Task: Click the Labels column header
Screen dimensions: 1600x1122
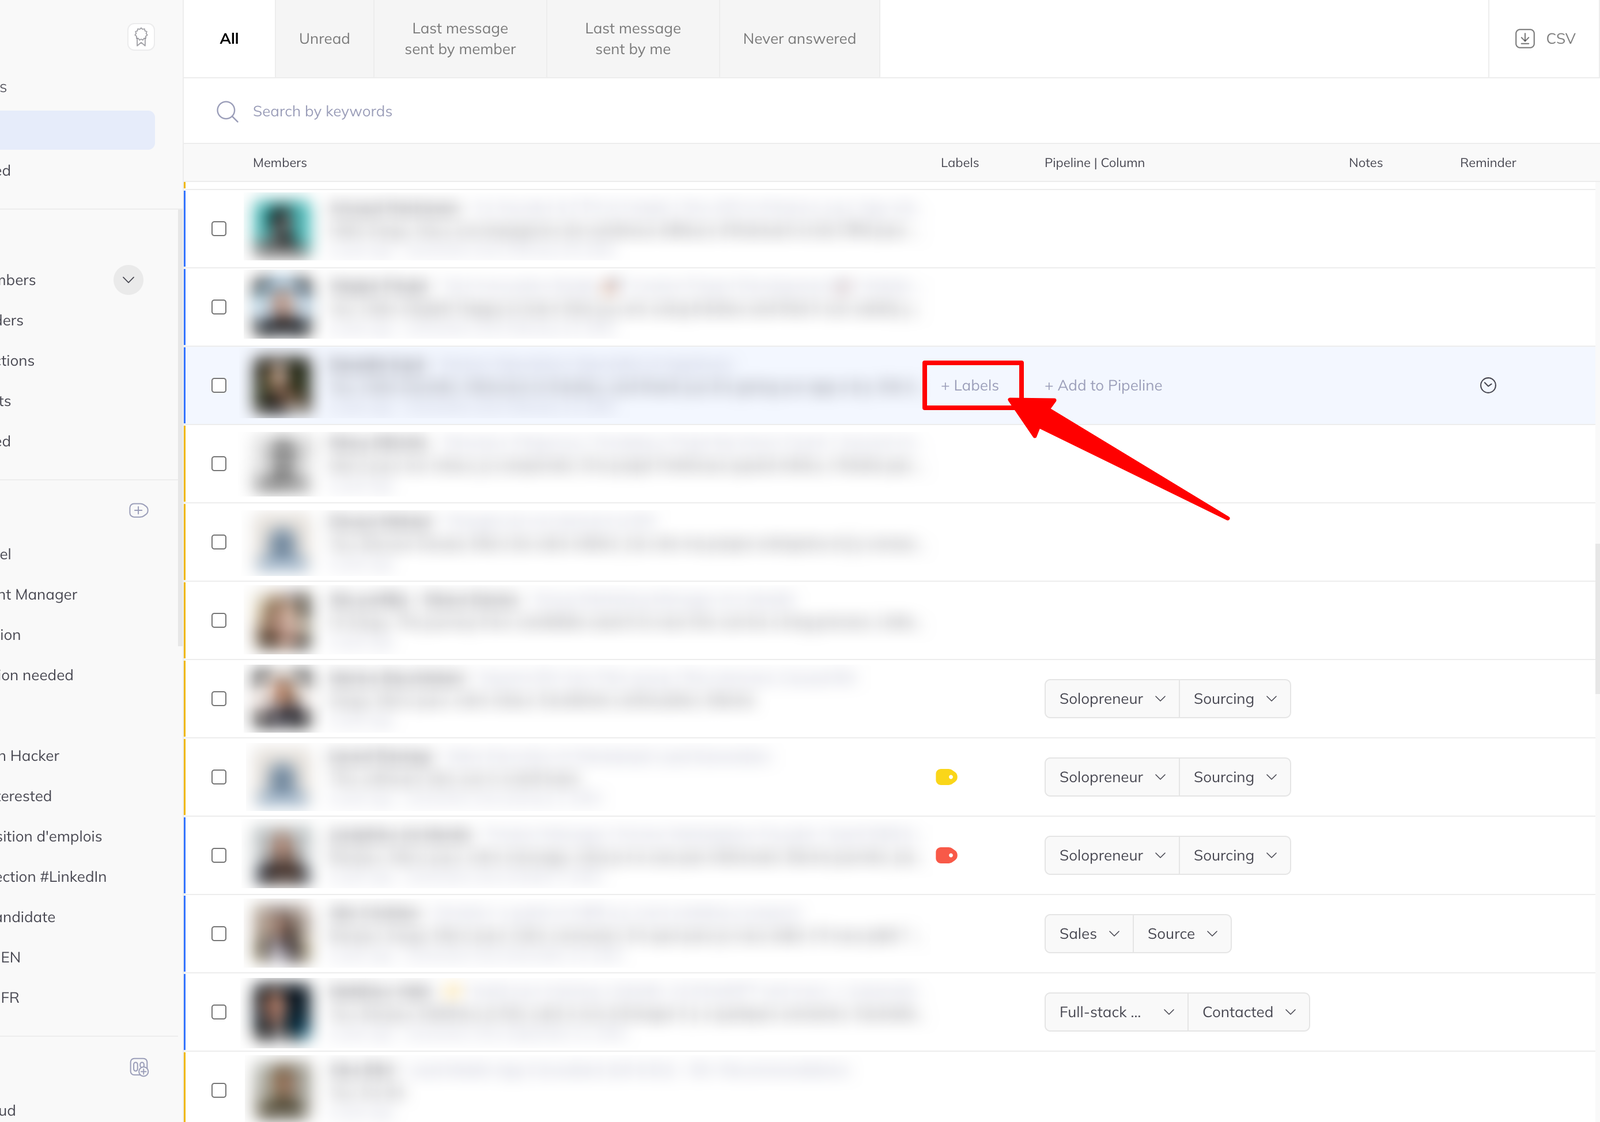Action: (960, 163)
